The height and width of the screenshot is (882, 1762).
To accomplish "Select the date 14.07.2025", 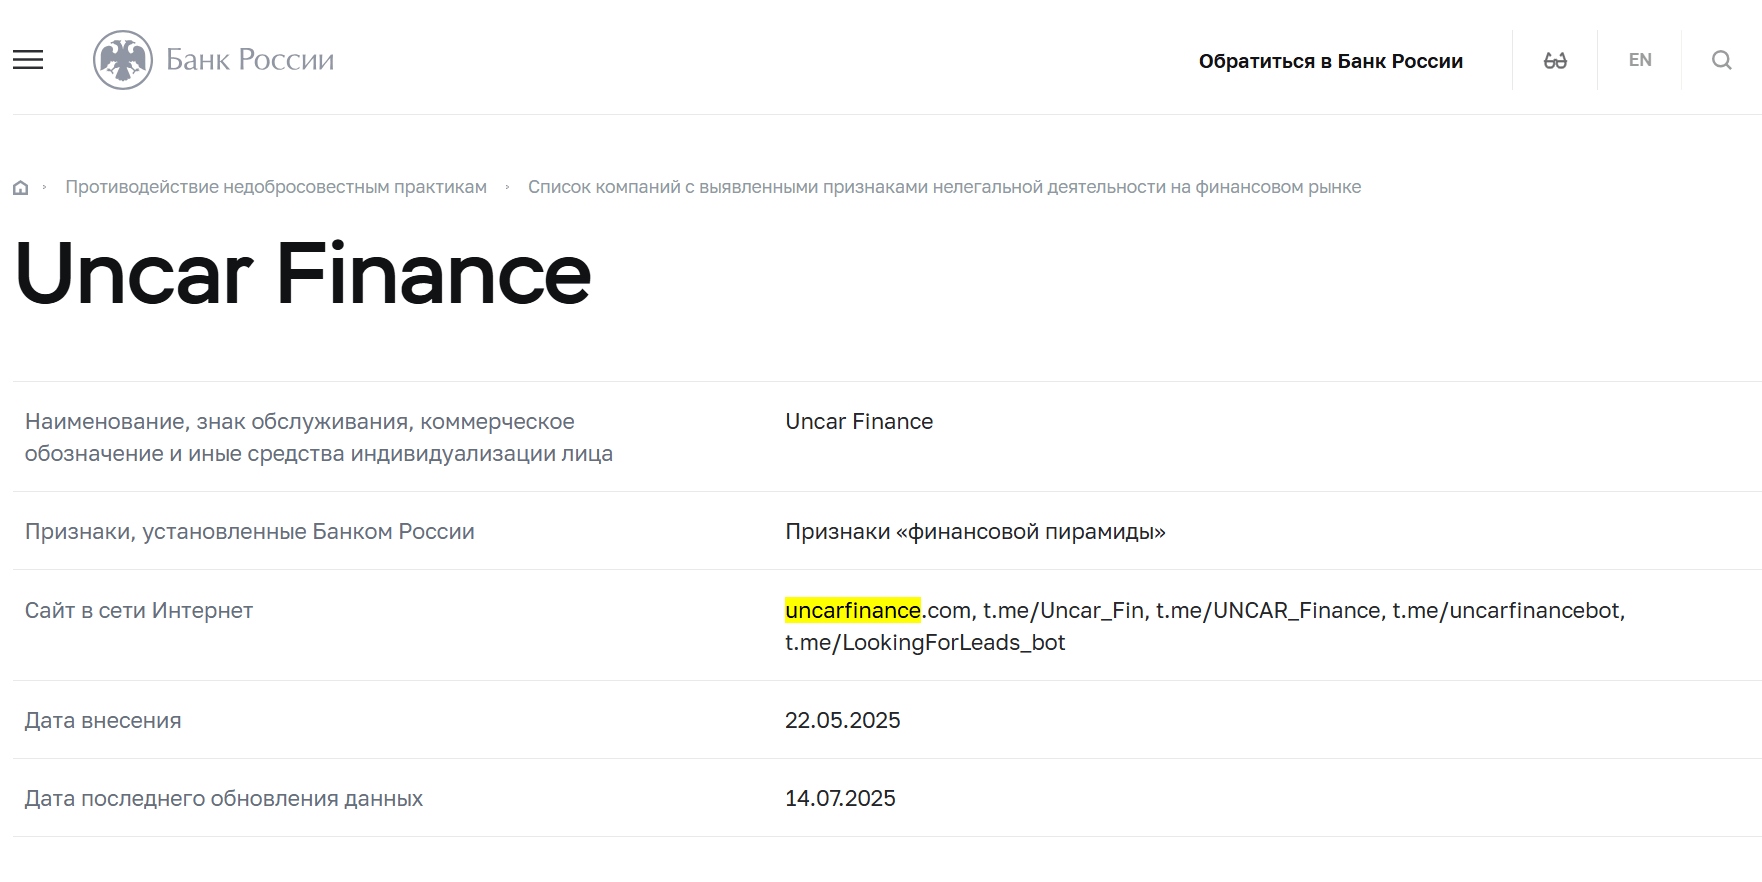I will [840, 799].
